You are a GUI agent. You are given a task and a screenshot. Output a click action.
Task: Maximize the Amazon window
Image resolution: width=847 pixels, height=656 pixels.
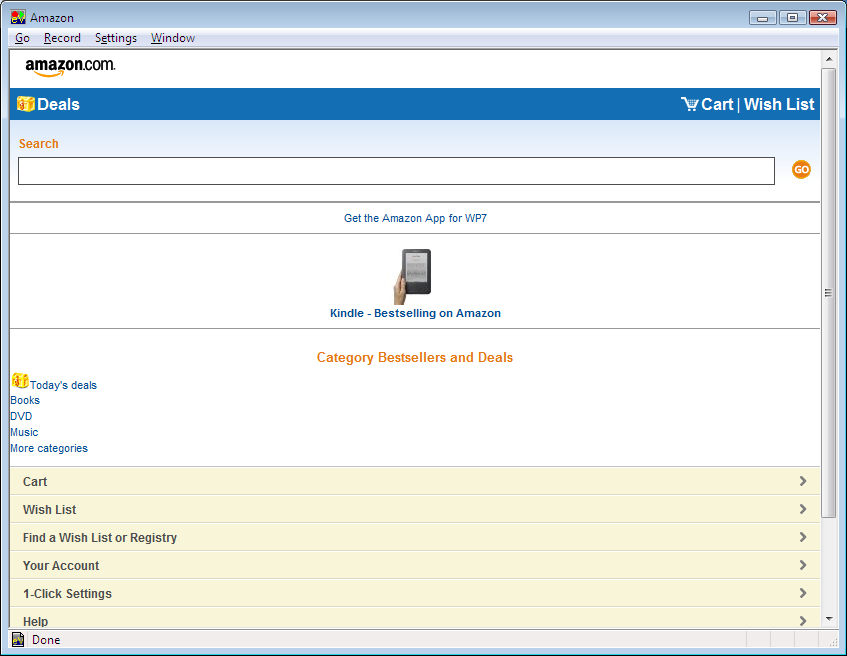click(792, 18)
